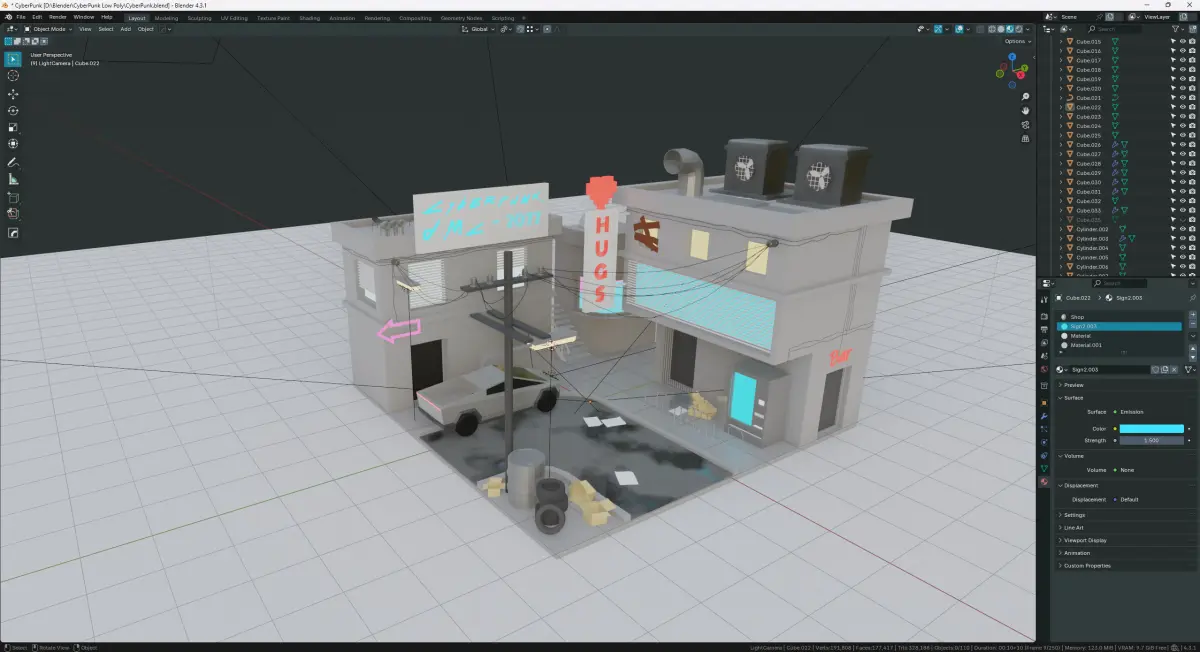Click the cyan emission Color swatch
This screenshot has width=1200, height=652.
pyautogui.click(x=1151, y=428)
